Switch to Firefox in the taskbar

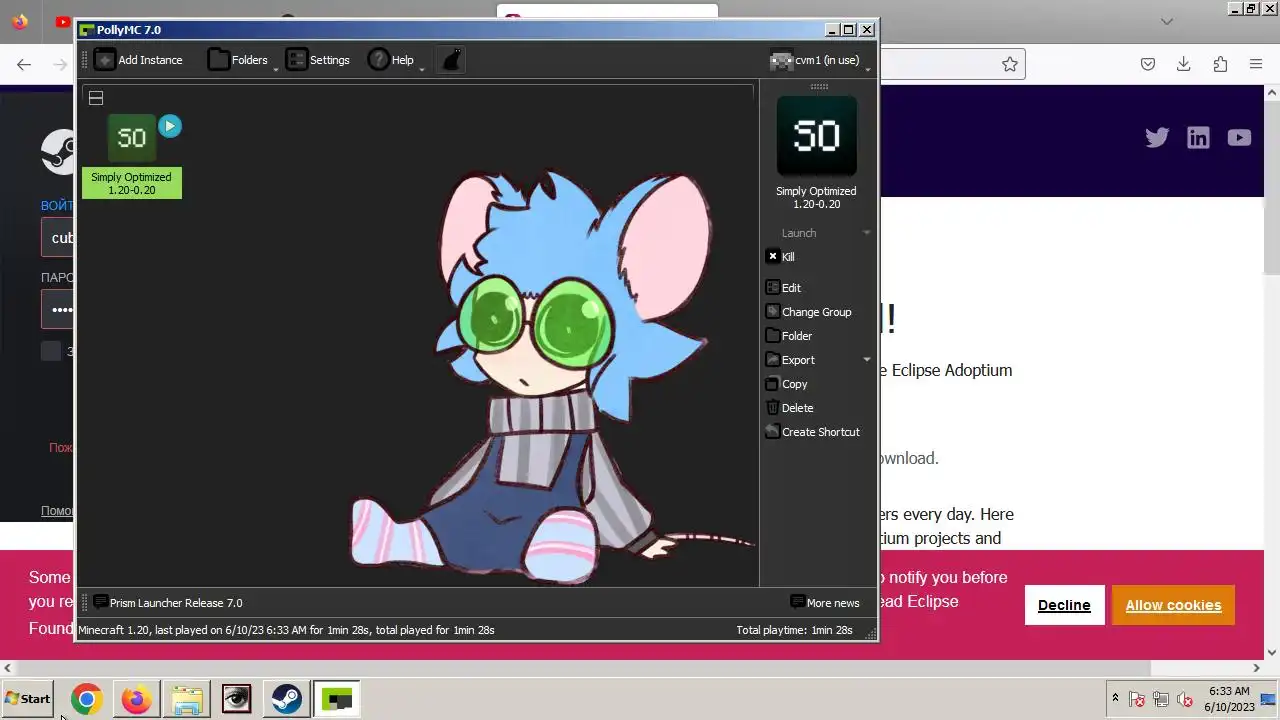136,699
